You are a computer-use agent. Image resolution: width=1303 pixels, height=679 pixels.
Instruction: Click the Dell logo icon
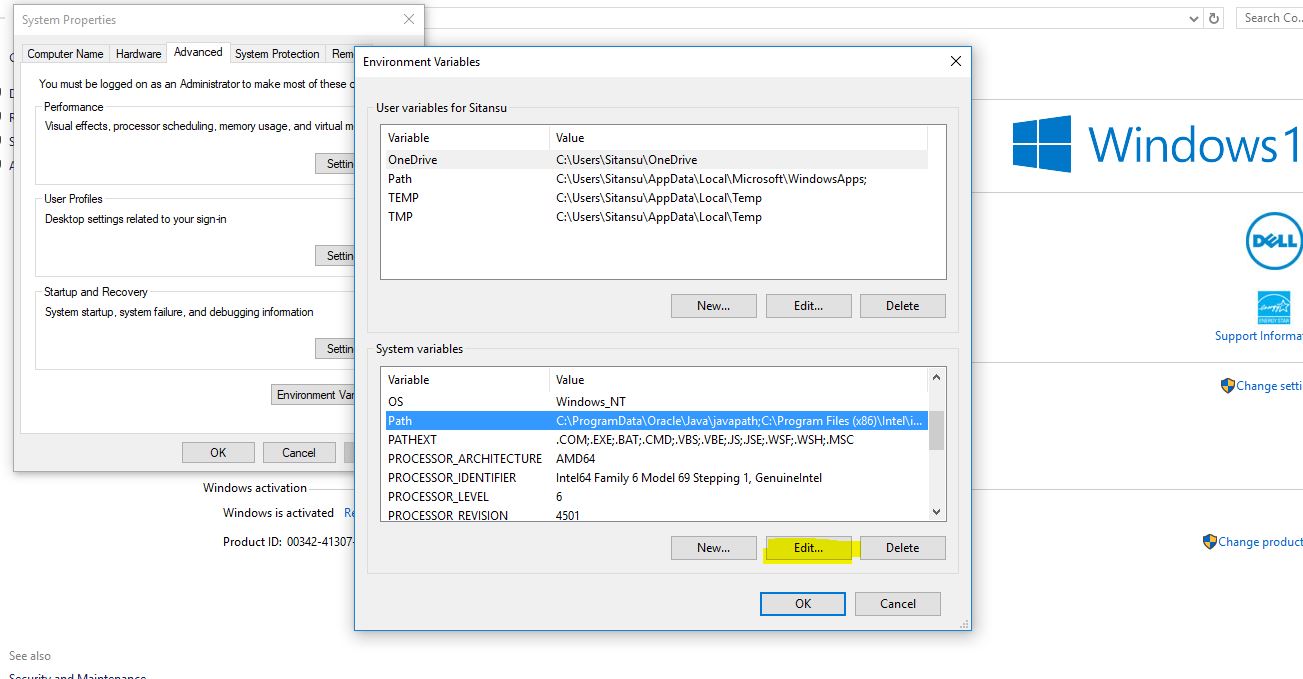1272,240
